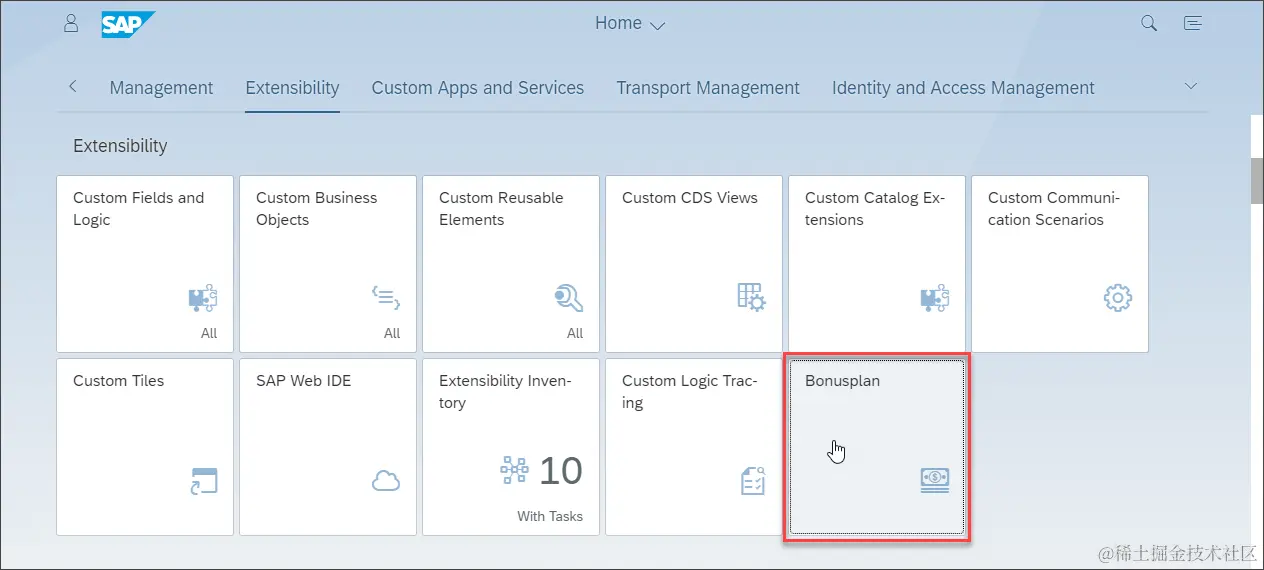Image resolution: width=1264 pixels, height=570 pixels.
Task: Expand the Home title dropdown
Action: 630,24
